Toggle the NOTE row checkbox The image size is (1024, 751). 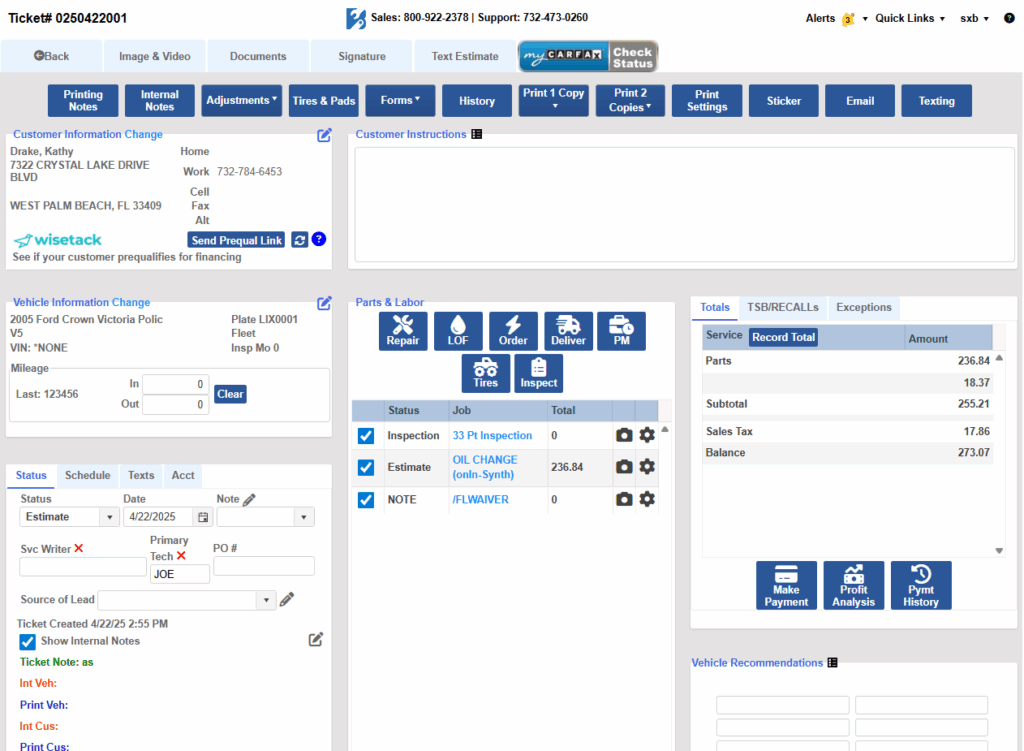coord(366,499)
